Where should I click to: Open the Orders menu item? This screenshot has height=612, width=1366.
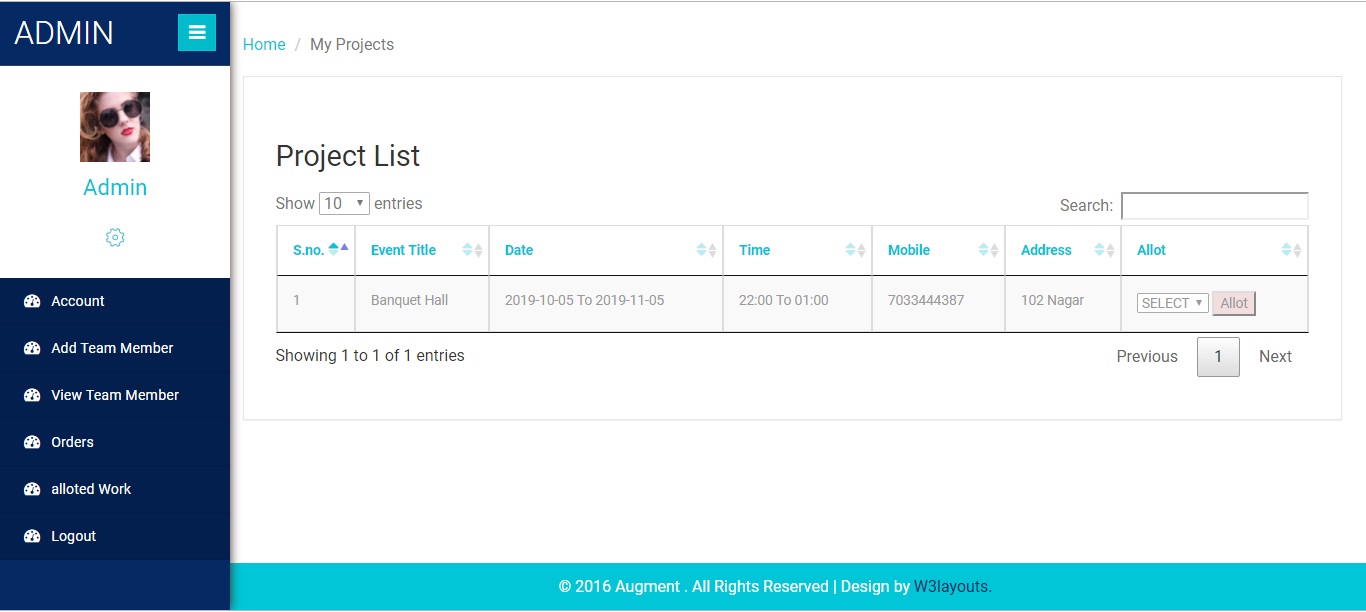tap(74, 442)
